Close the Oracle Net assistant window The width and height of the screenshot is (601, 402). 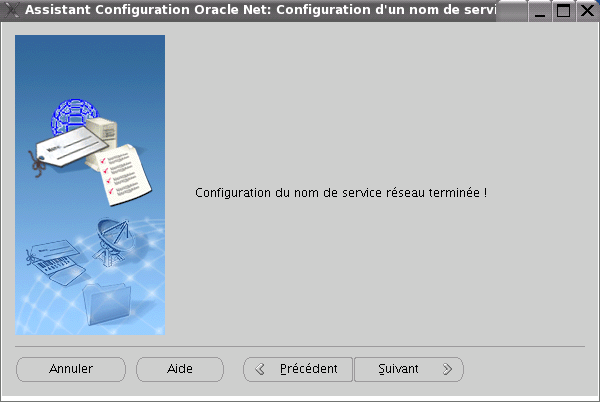[x=587, y=11]
